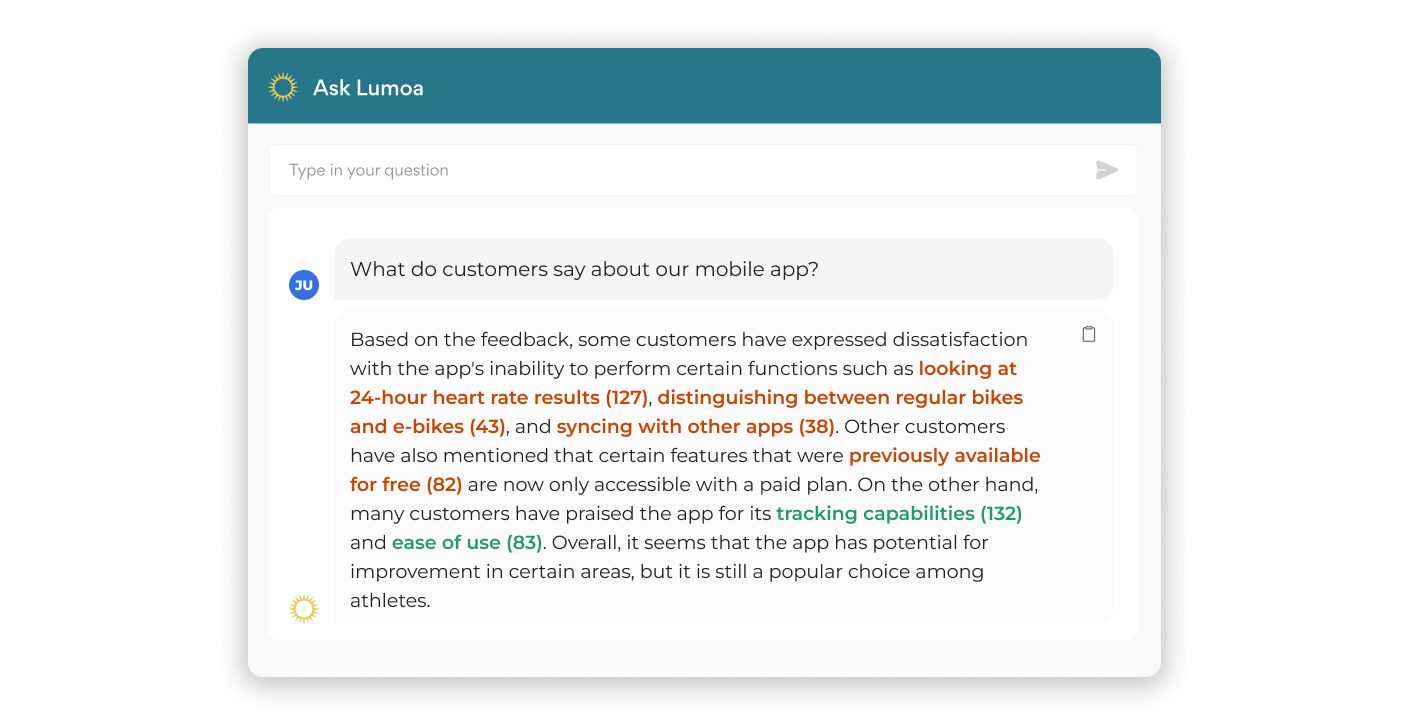
Task: Focus the 'Type in your question' field
Action: (703, 170)
